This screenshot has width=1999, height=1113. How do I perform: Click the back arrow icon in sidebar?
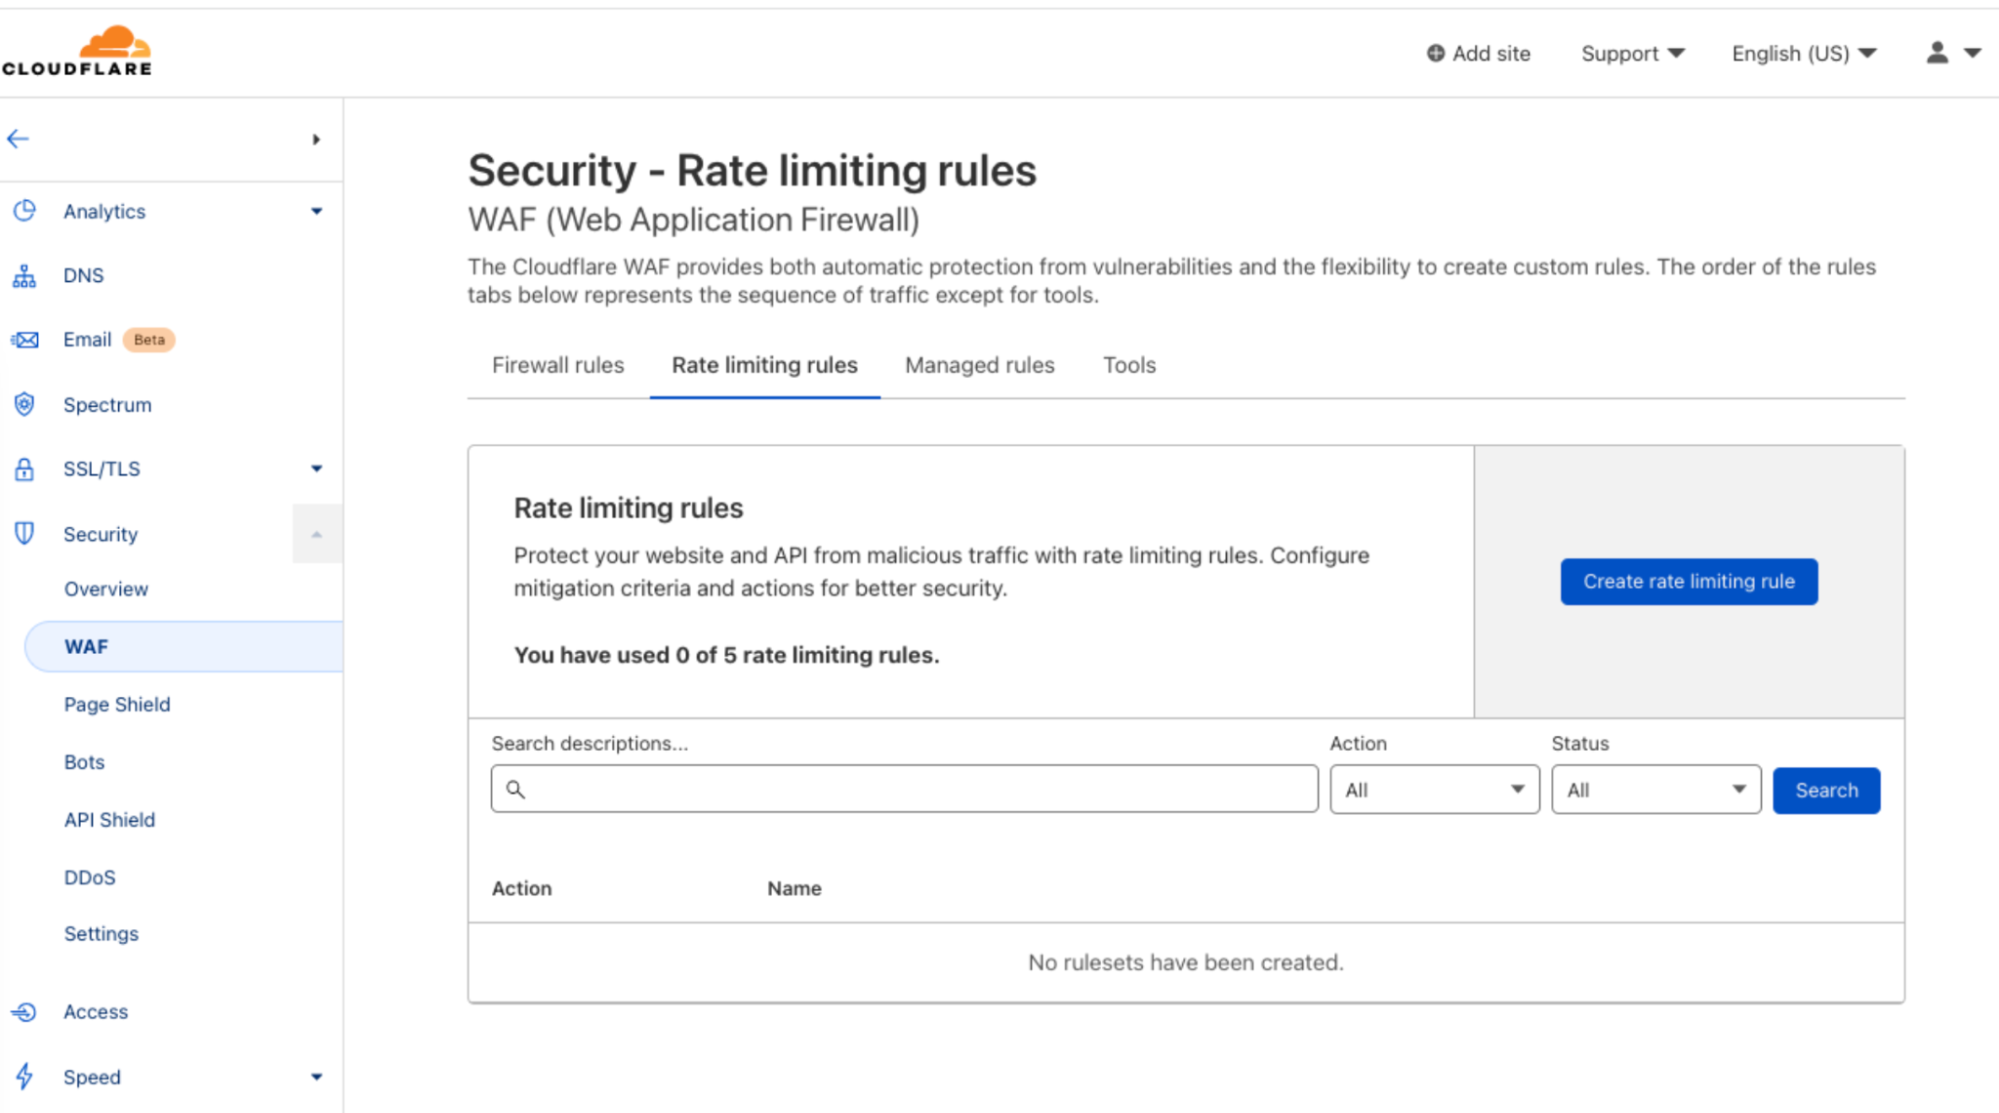tap(18, 139)
